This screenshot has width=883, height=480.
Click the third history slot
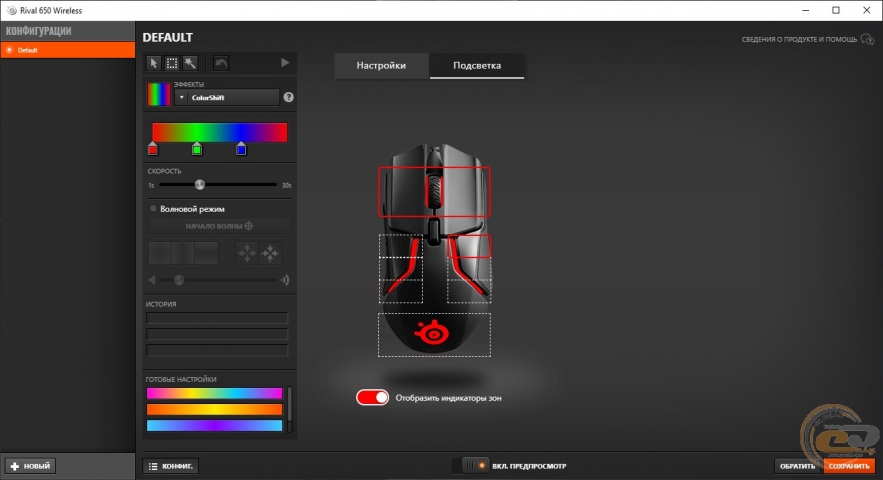click(217, 350)
